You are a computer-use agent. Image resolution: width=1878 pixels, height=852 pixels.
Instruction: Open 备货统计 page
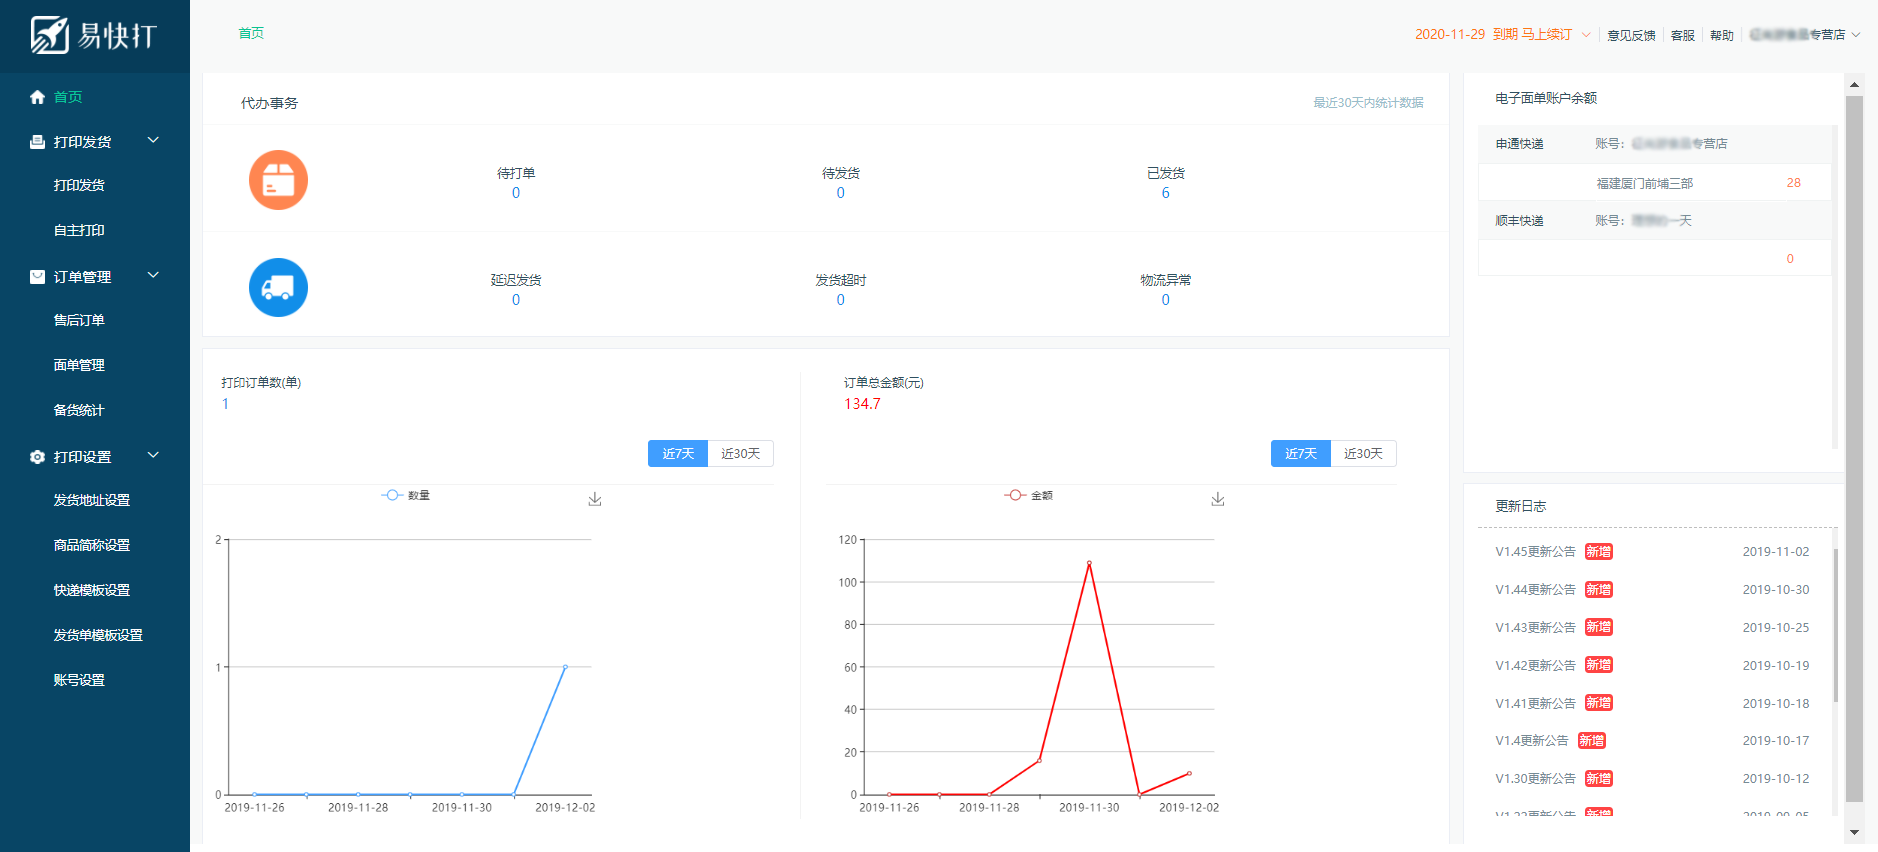click(x=79, y=410)
